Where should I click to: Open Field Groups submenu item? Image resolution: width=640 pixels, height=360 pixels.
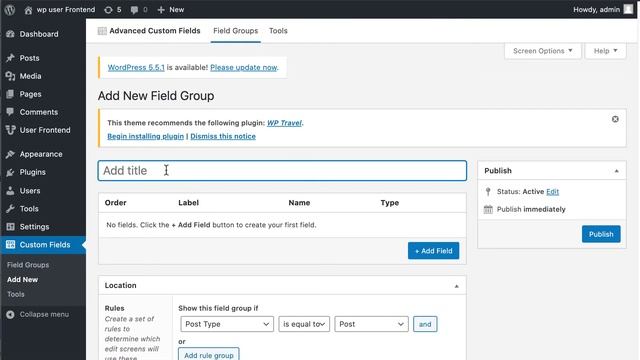coord(28,265)
